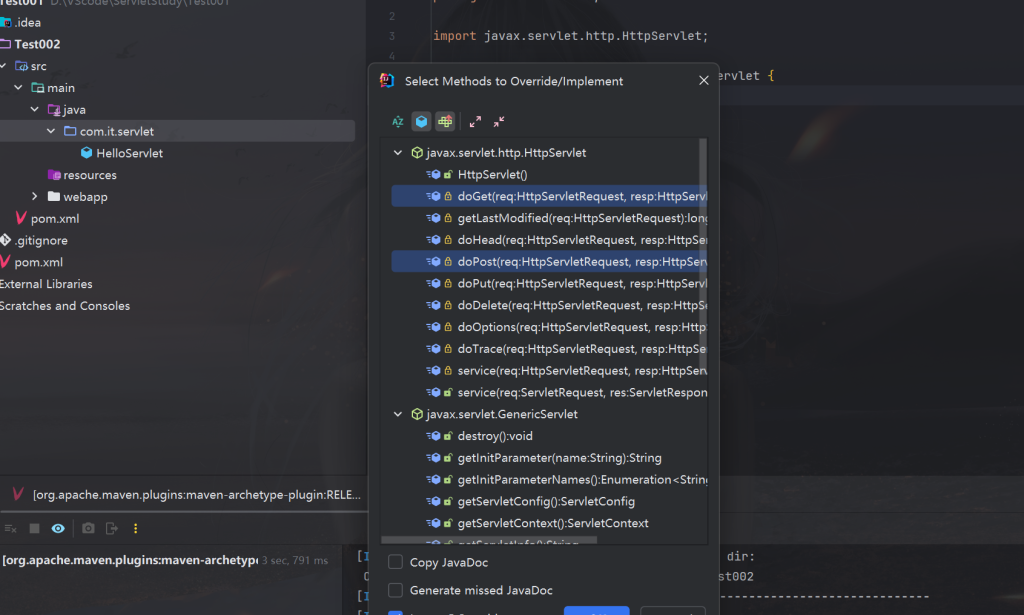Click the Expand All arrows icon
This screenshot has height=615, width=1024.
coord(475,121)
